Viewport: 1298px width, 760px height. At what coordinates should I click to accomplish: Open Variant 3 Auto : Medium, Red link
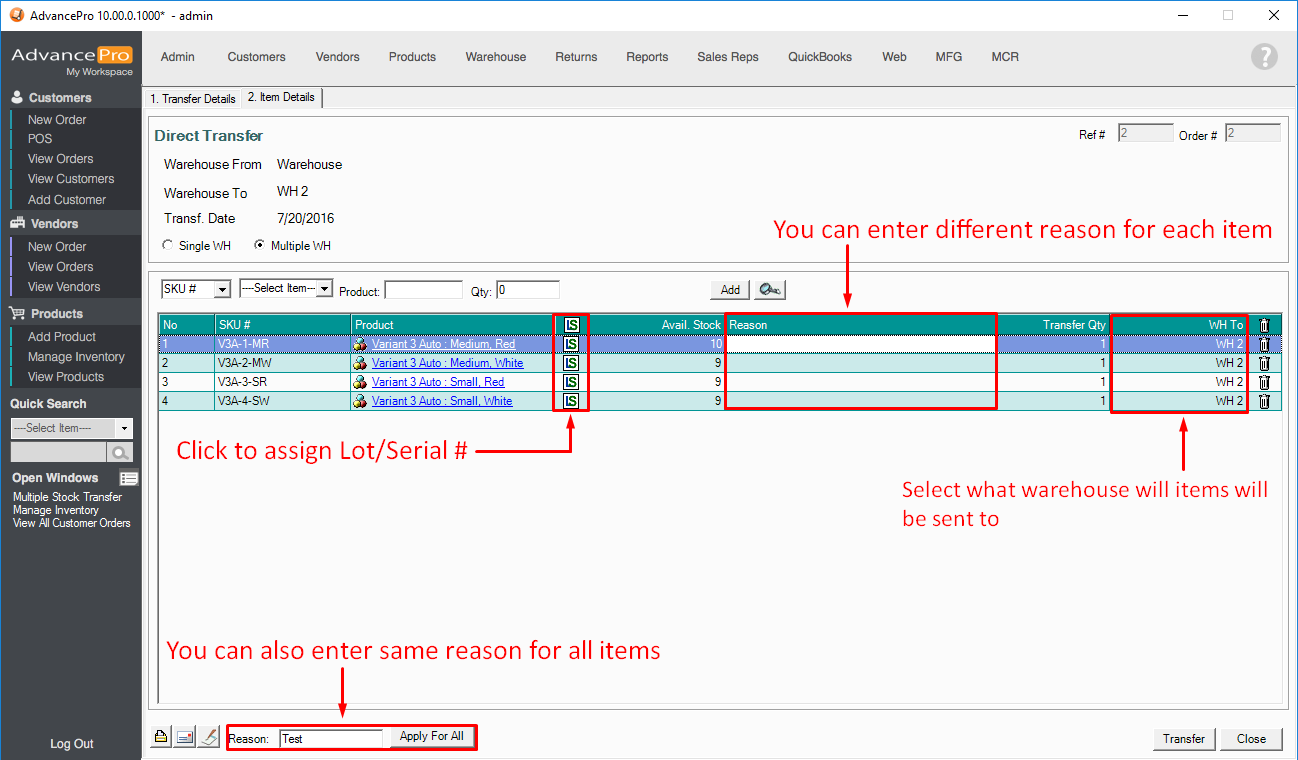[x=444, y=344]
